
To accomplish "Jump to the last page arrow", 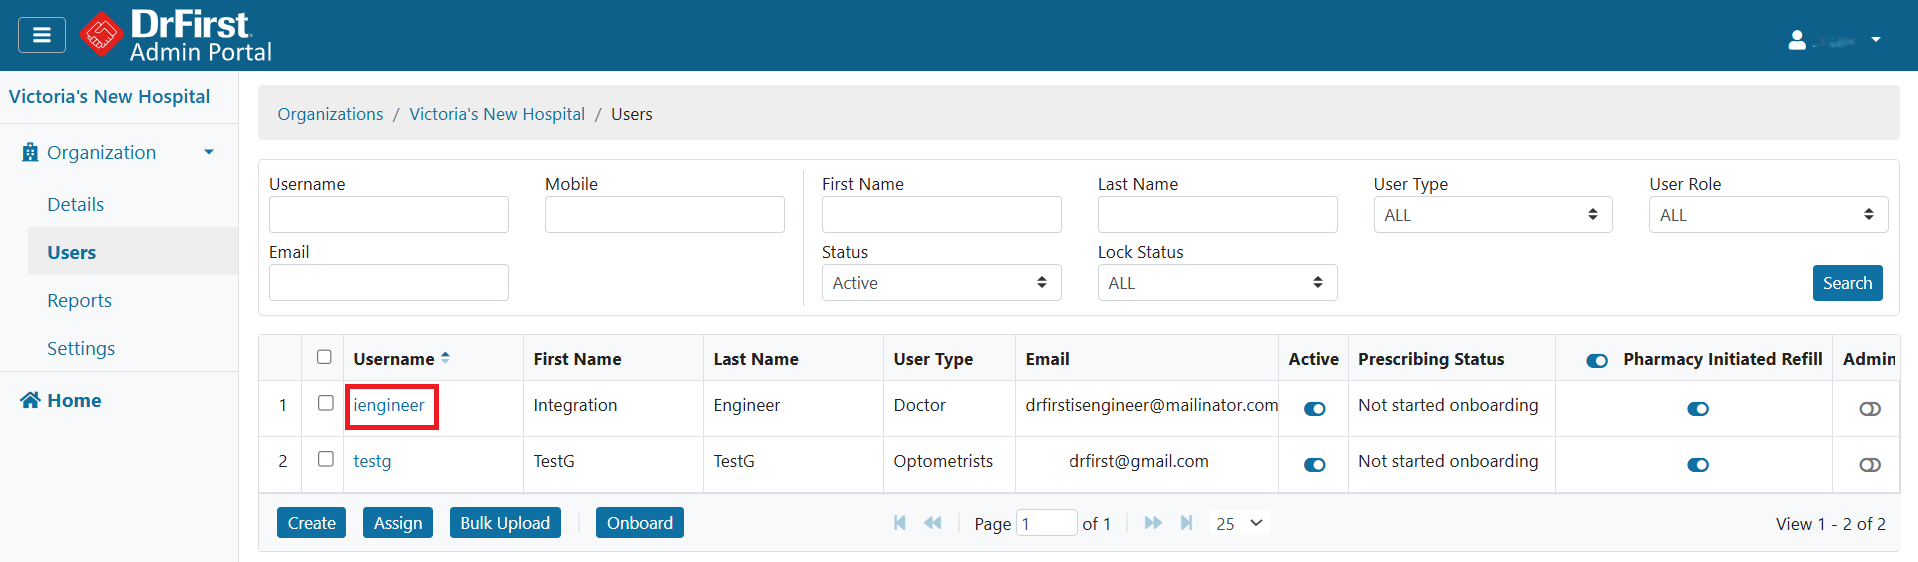I will (1186, 523).
